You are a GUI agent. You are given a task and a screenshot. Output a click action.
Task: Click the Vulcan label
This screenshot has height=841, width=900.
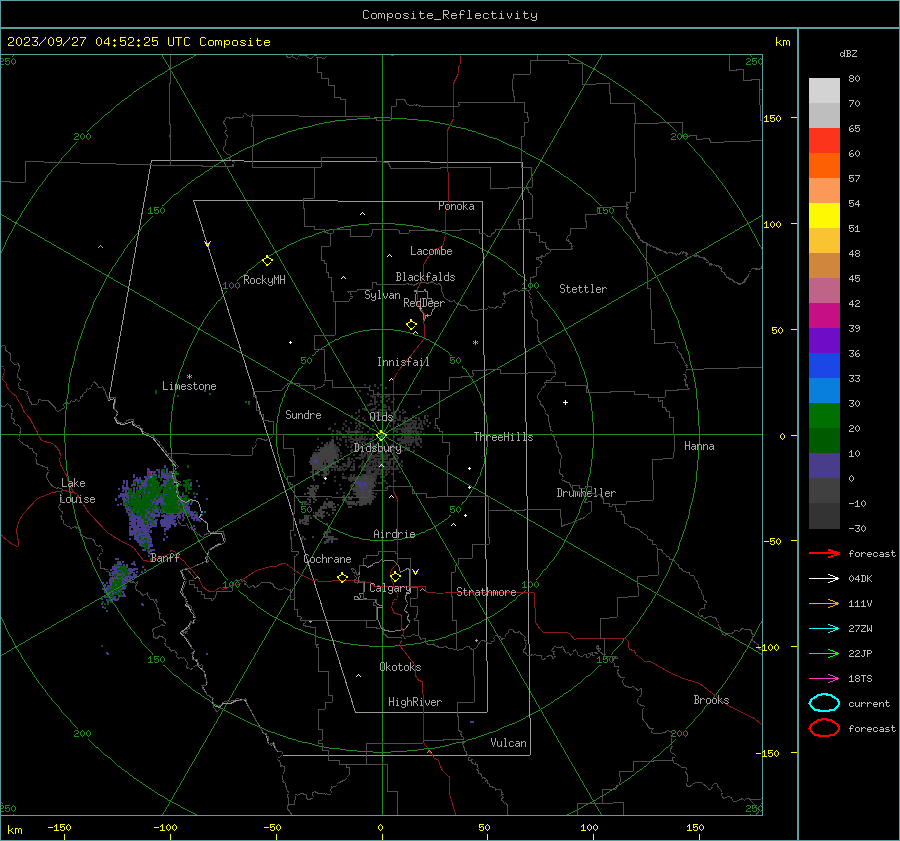click(x=508, y=743)
